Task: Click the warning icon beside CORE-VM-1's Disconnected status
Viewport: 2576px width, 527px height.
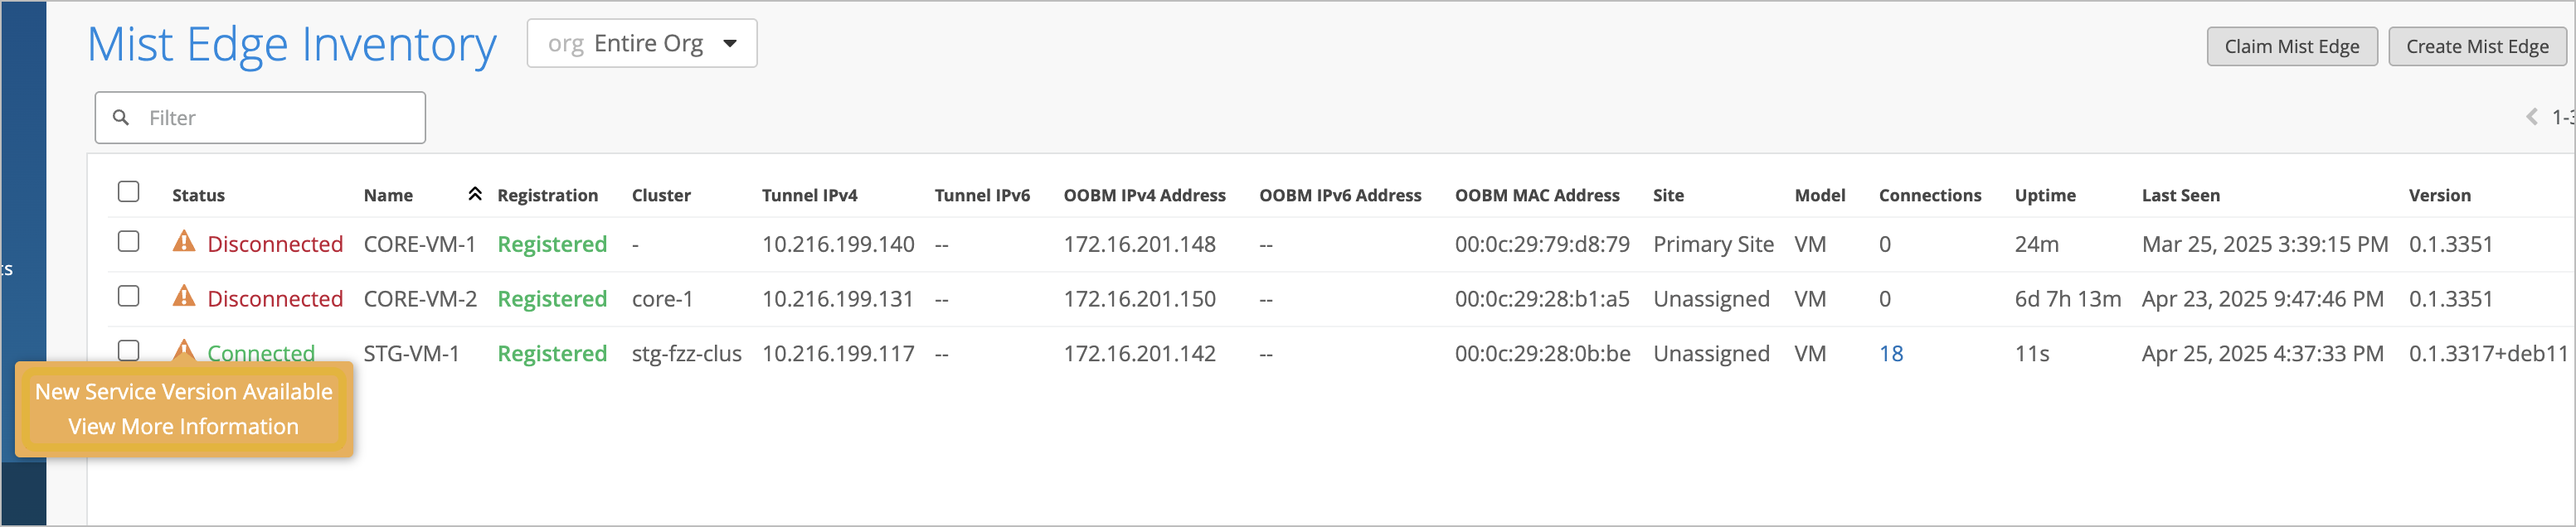Action: point(185,243)
